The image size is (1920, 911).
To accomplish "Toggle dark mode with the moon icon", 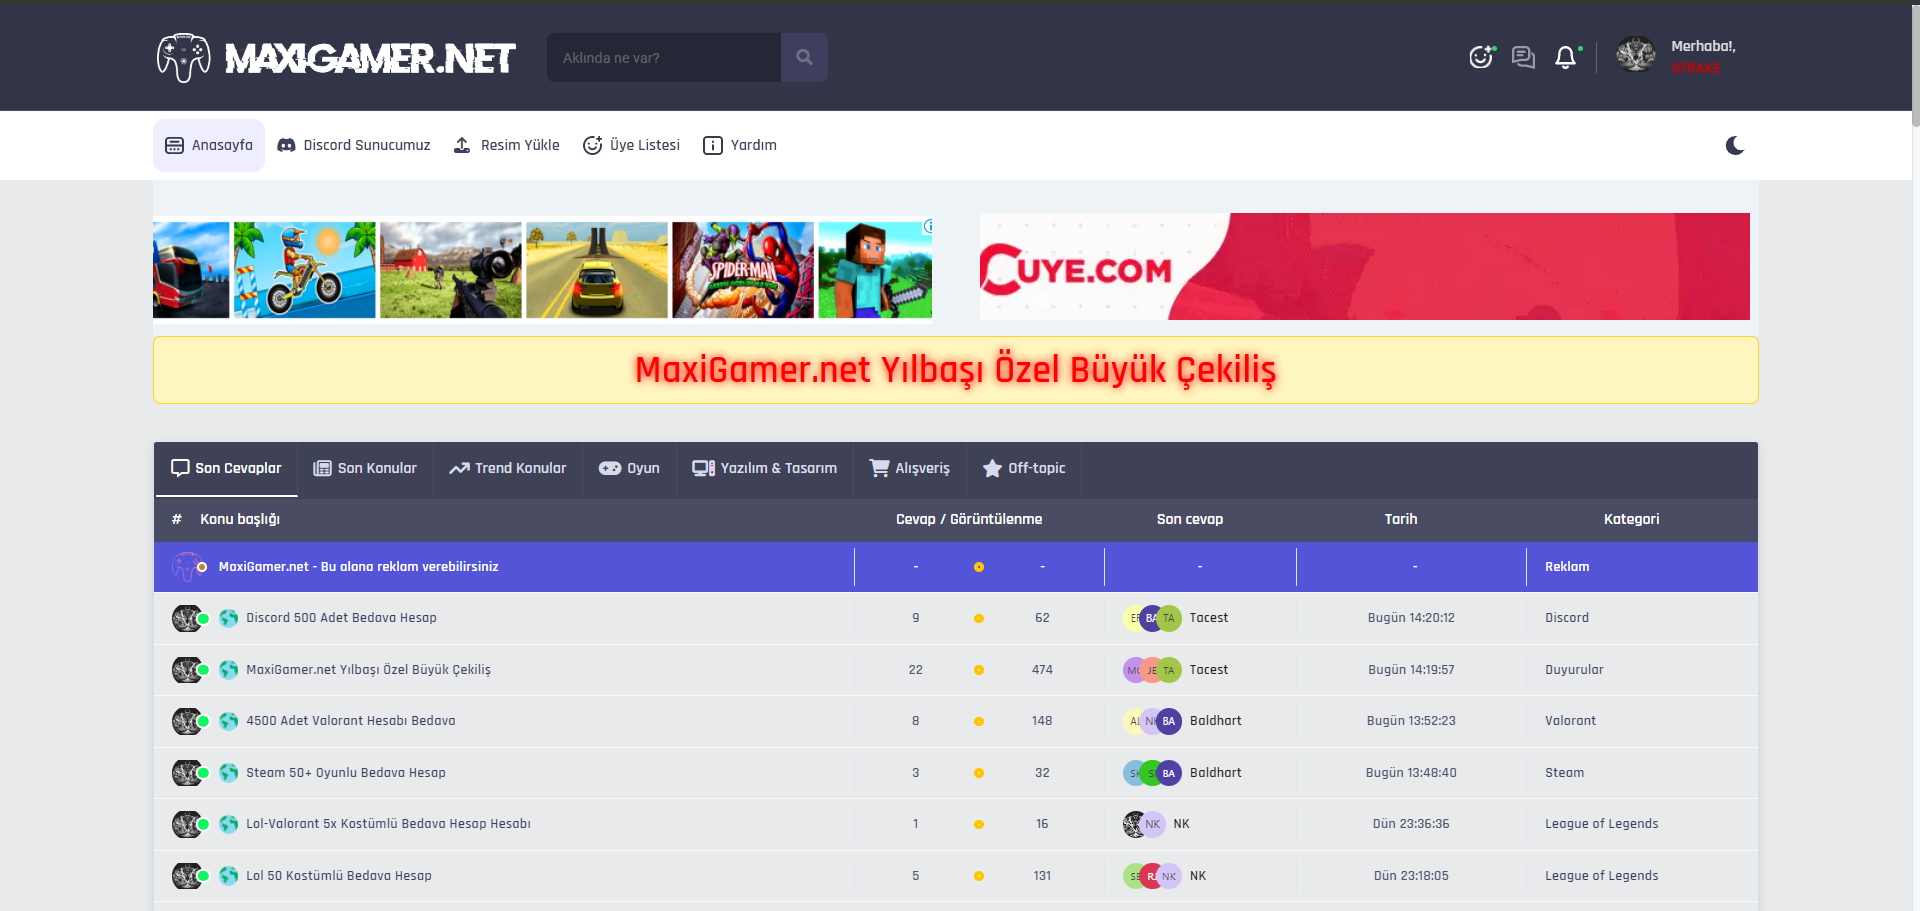I will [x=1735, y=145].
